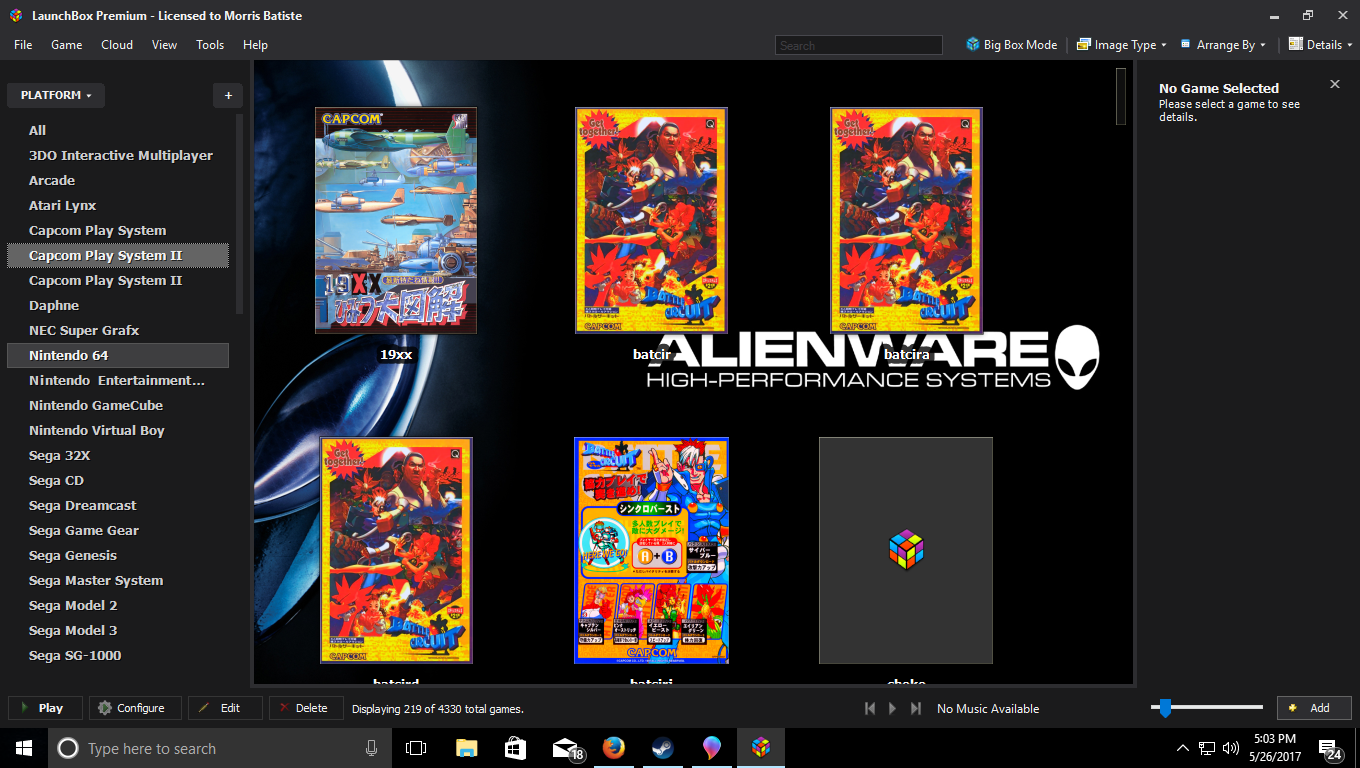
Task: Select Nintendo Entertainment System platform
Action: coord(118,380)
